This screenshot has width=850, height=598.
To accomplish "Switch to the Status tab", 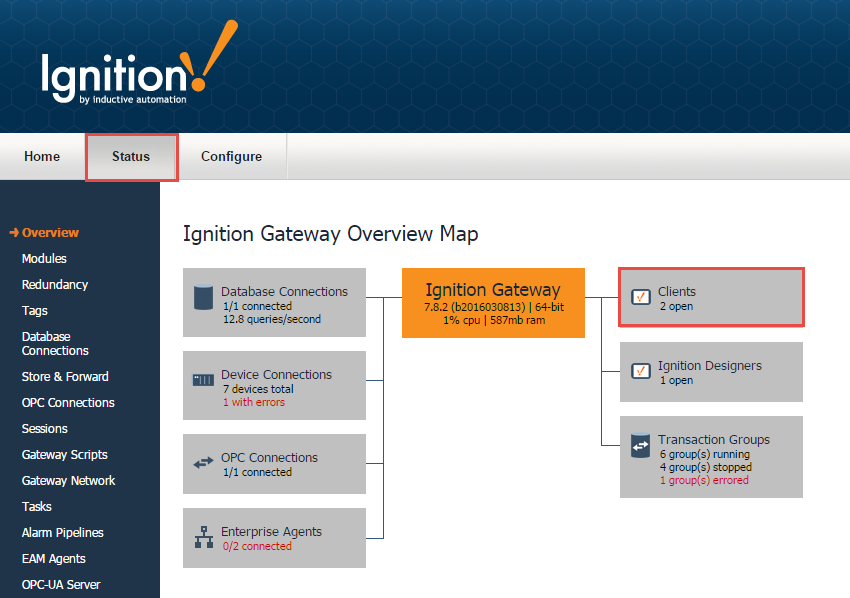I will 131,157.
